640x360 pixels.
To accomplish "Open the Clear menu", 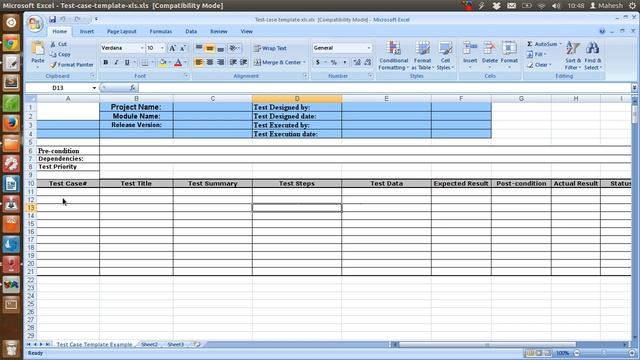I will pos(539,65).
